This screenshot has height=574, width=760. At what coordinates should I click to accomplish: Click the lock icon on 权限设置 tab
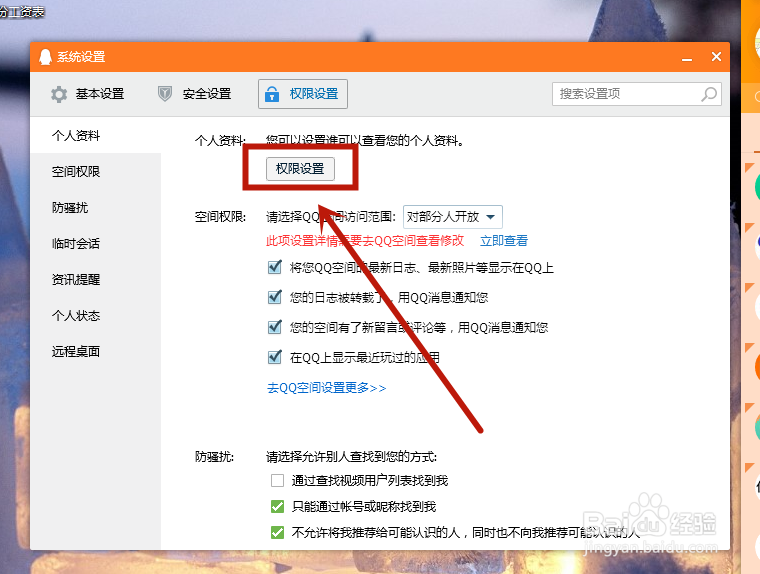(272, 94)
